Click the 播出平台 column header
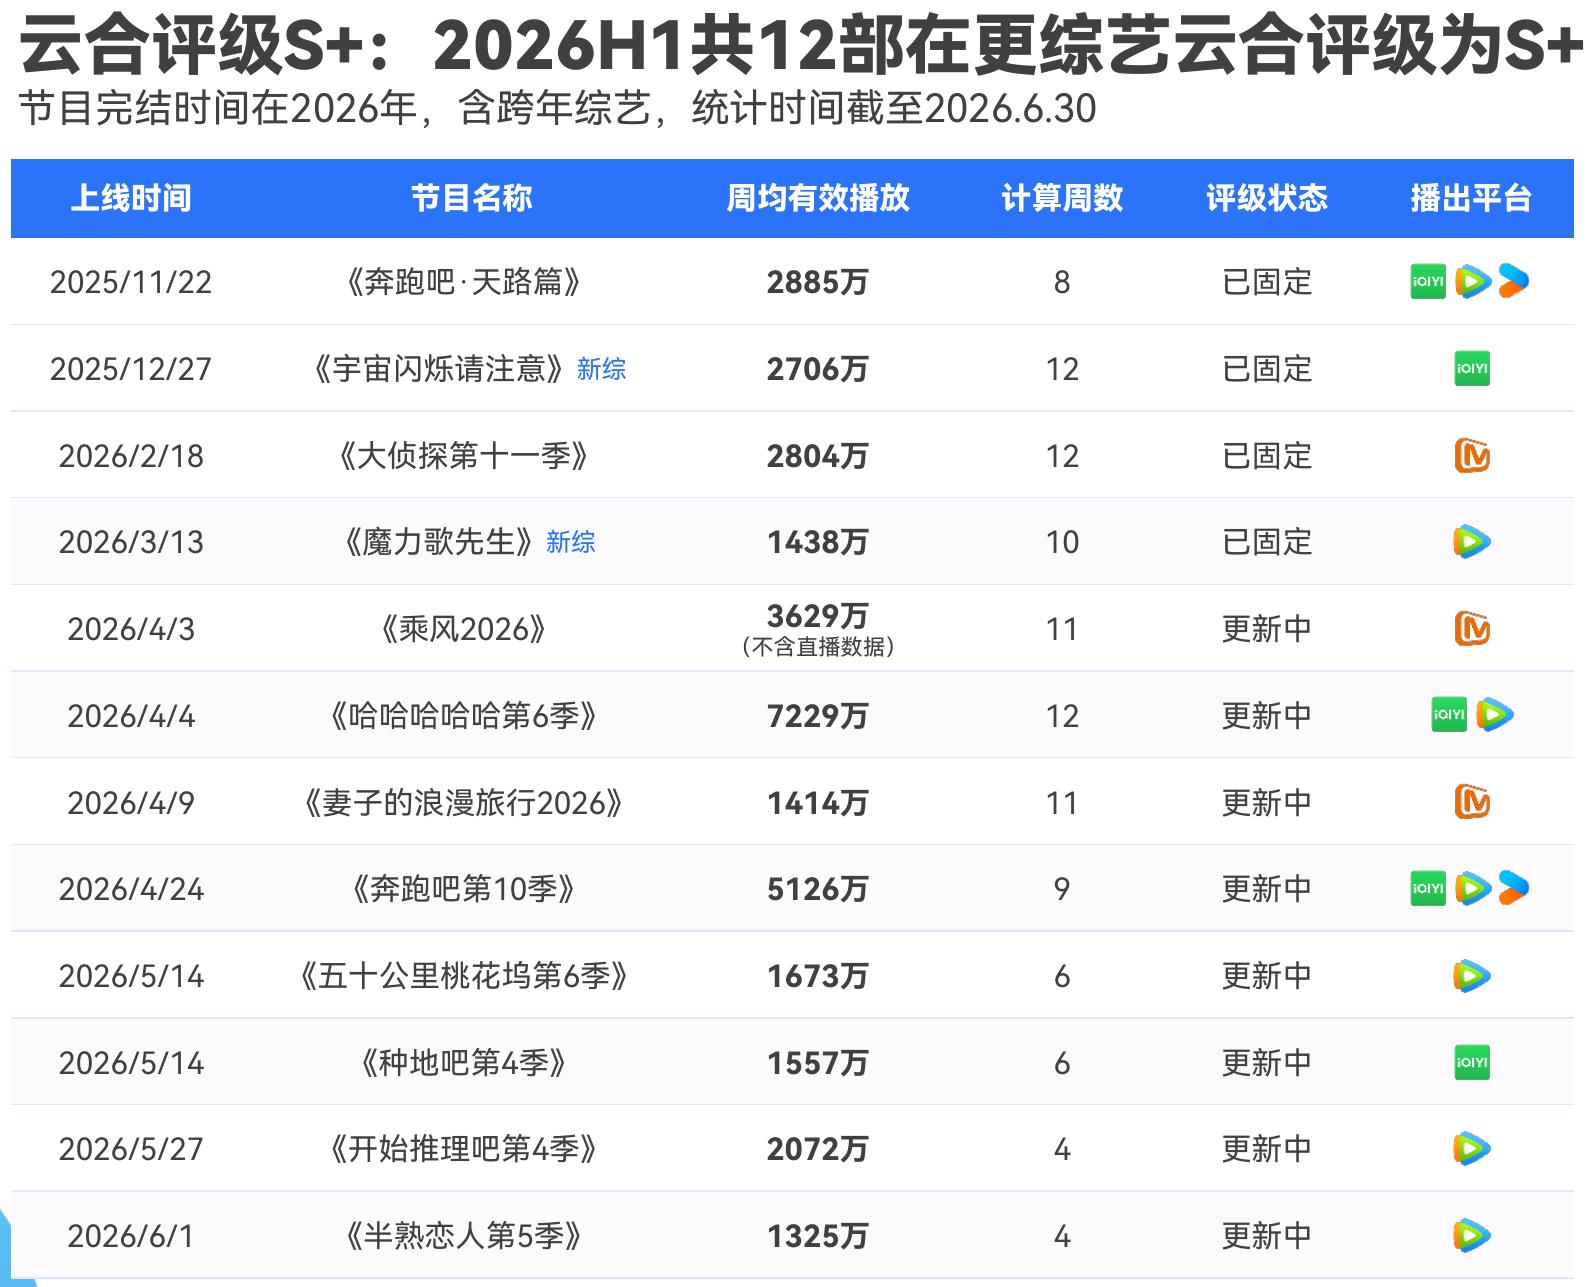This screenshot has height=1287, width=1587. pyautogui.click(x=1471, y=198)
